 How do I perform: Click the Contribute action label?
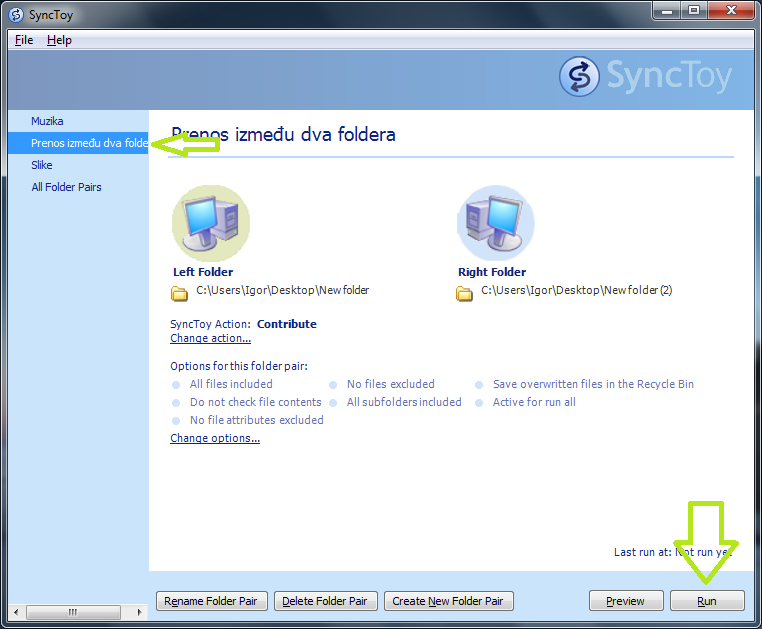click(x=287, y=324)
